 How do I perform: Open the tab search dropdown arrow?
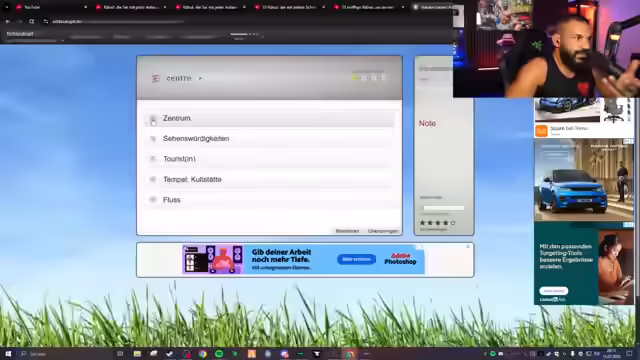click(7, 7)
